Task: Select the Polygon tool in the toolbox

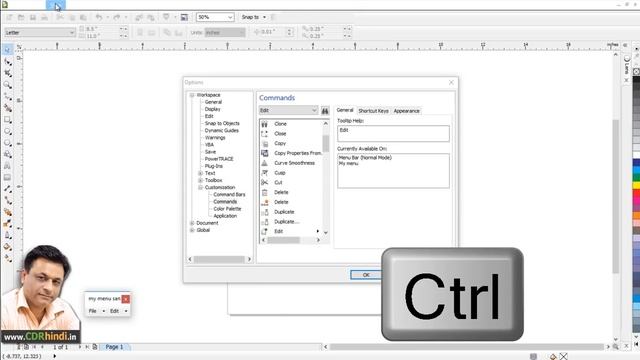Action: click(7, 143)
